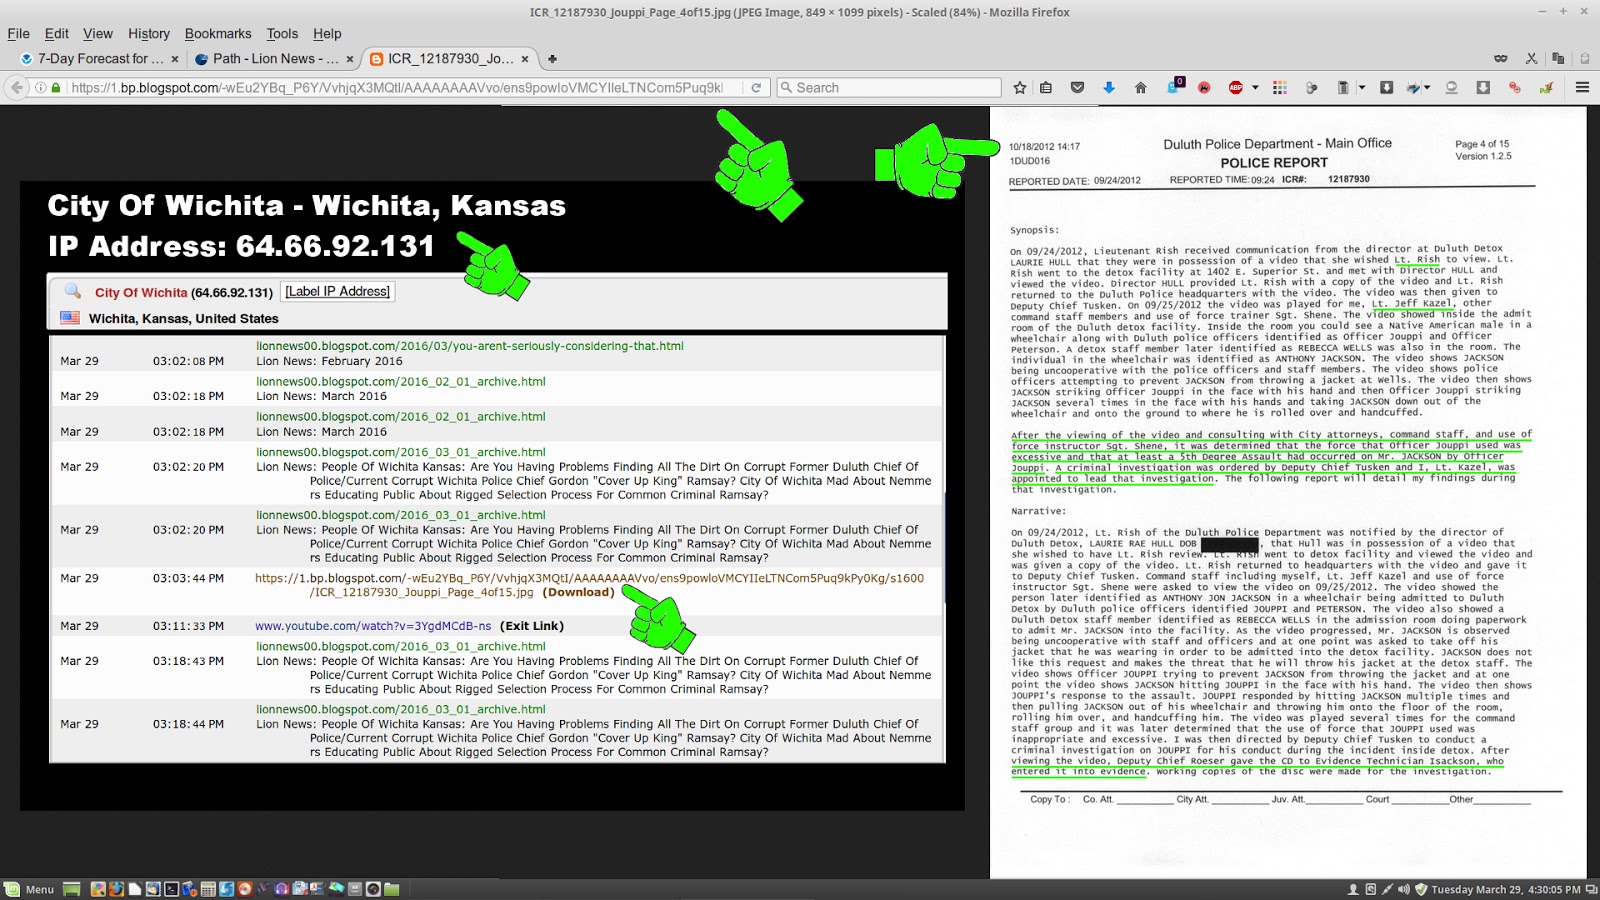Close the ICR_12187930 tab
The width and height of the screenshot is (1600, 900).
[x=524, y=59]
